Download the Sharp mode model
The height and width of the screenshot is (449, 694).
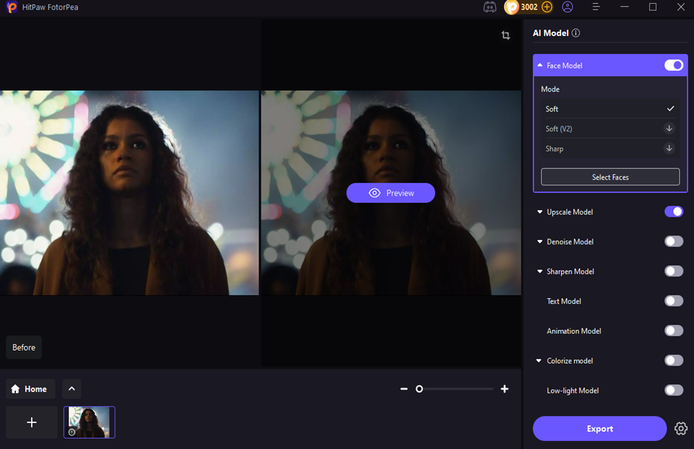coord(669,148)
